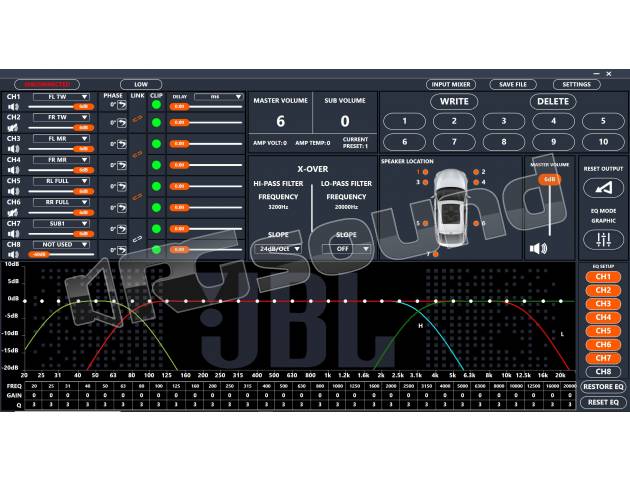Viewport: 630px width, 480px height.
Task: Flip the phase of CH8
Action: click(x=121, y=250)
